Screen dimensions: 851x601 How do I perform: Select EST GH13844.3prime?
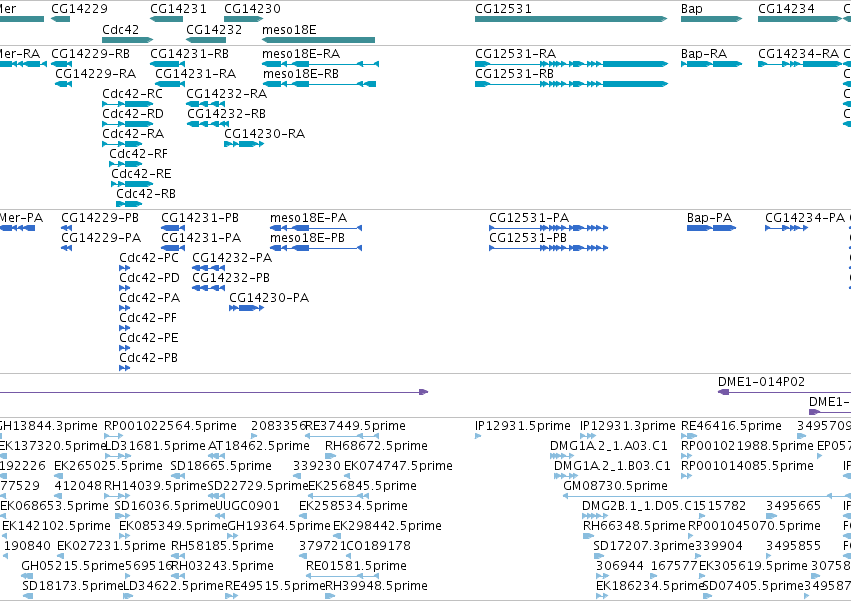click(x=48, y=426)
